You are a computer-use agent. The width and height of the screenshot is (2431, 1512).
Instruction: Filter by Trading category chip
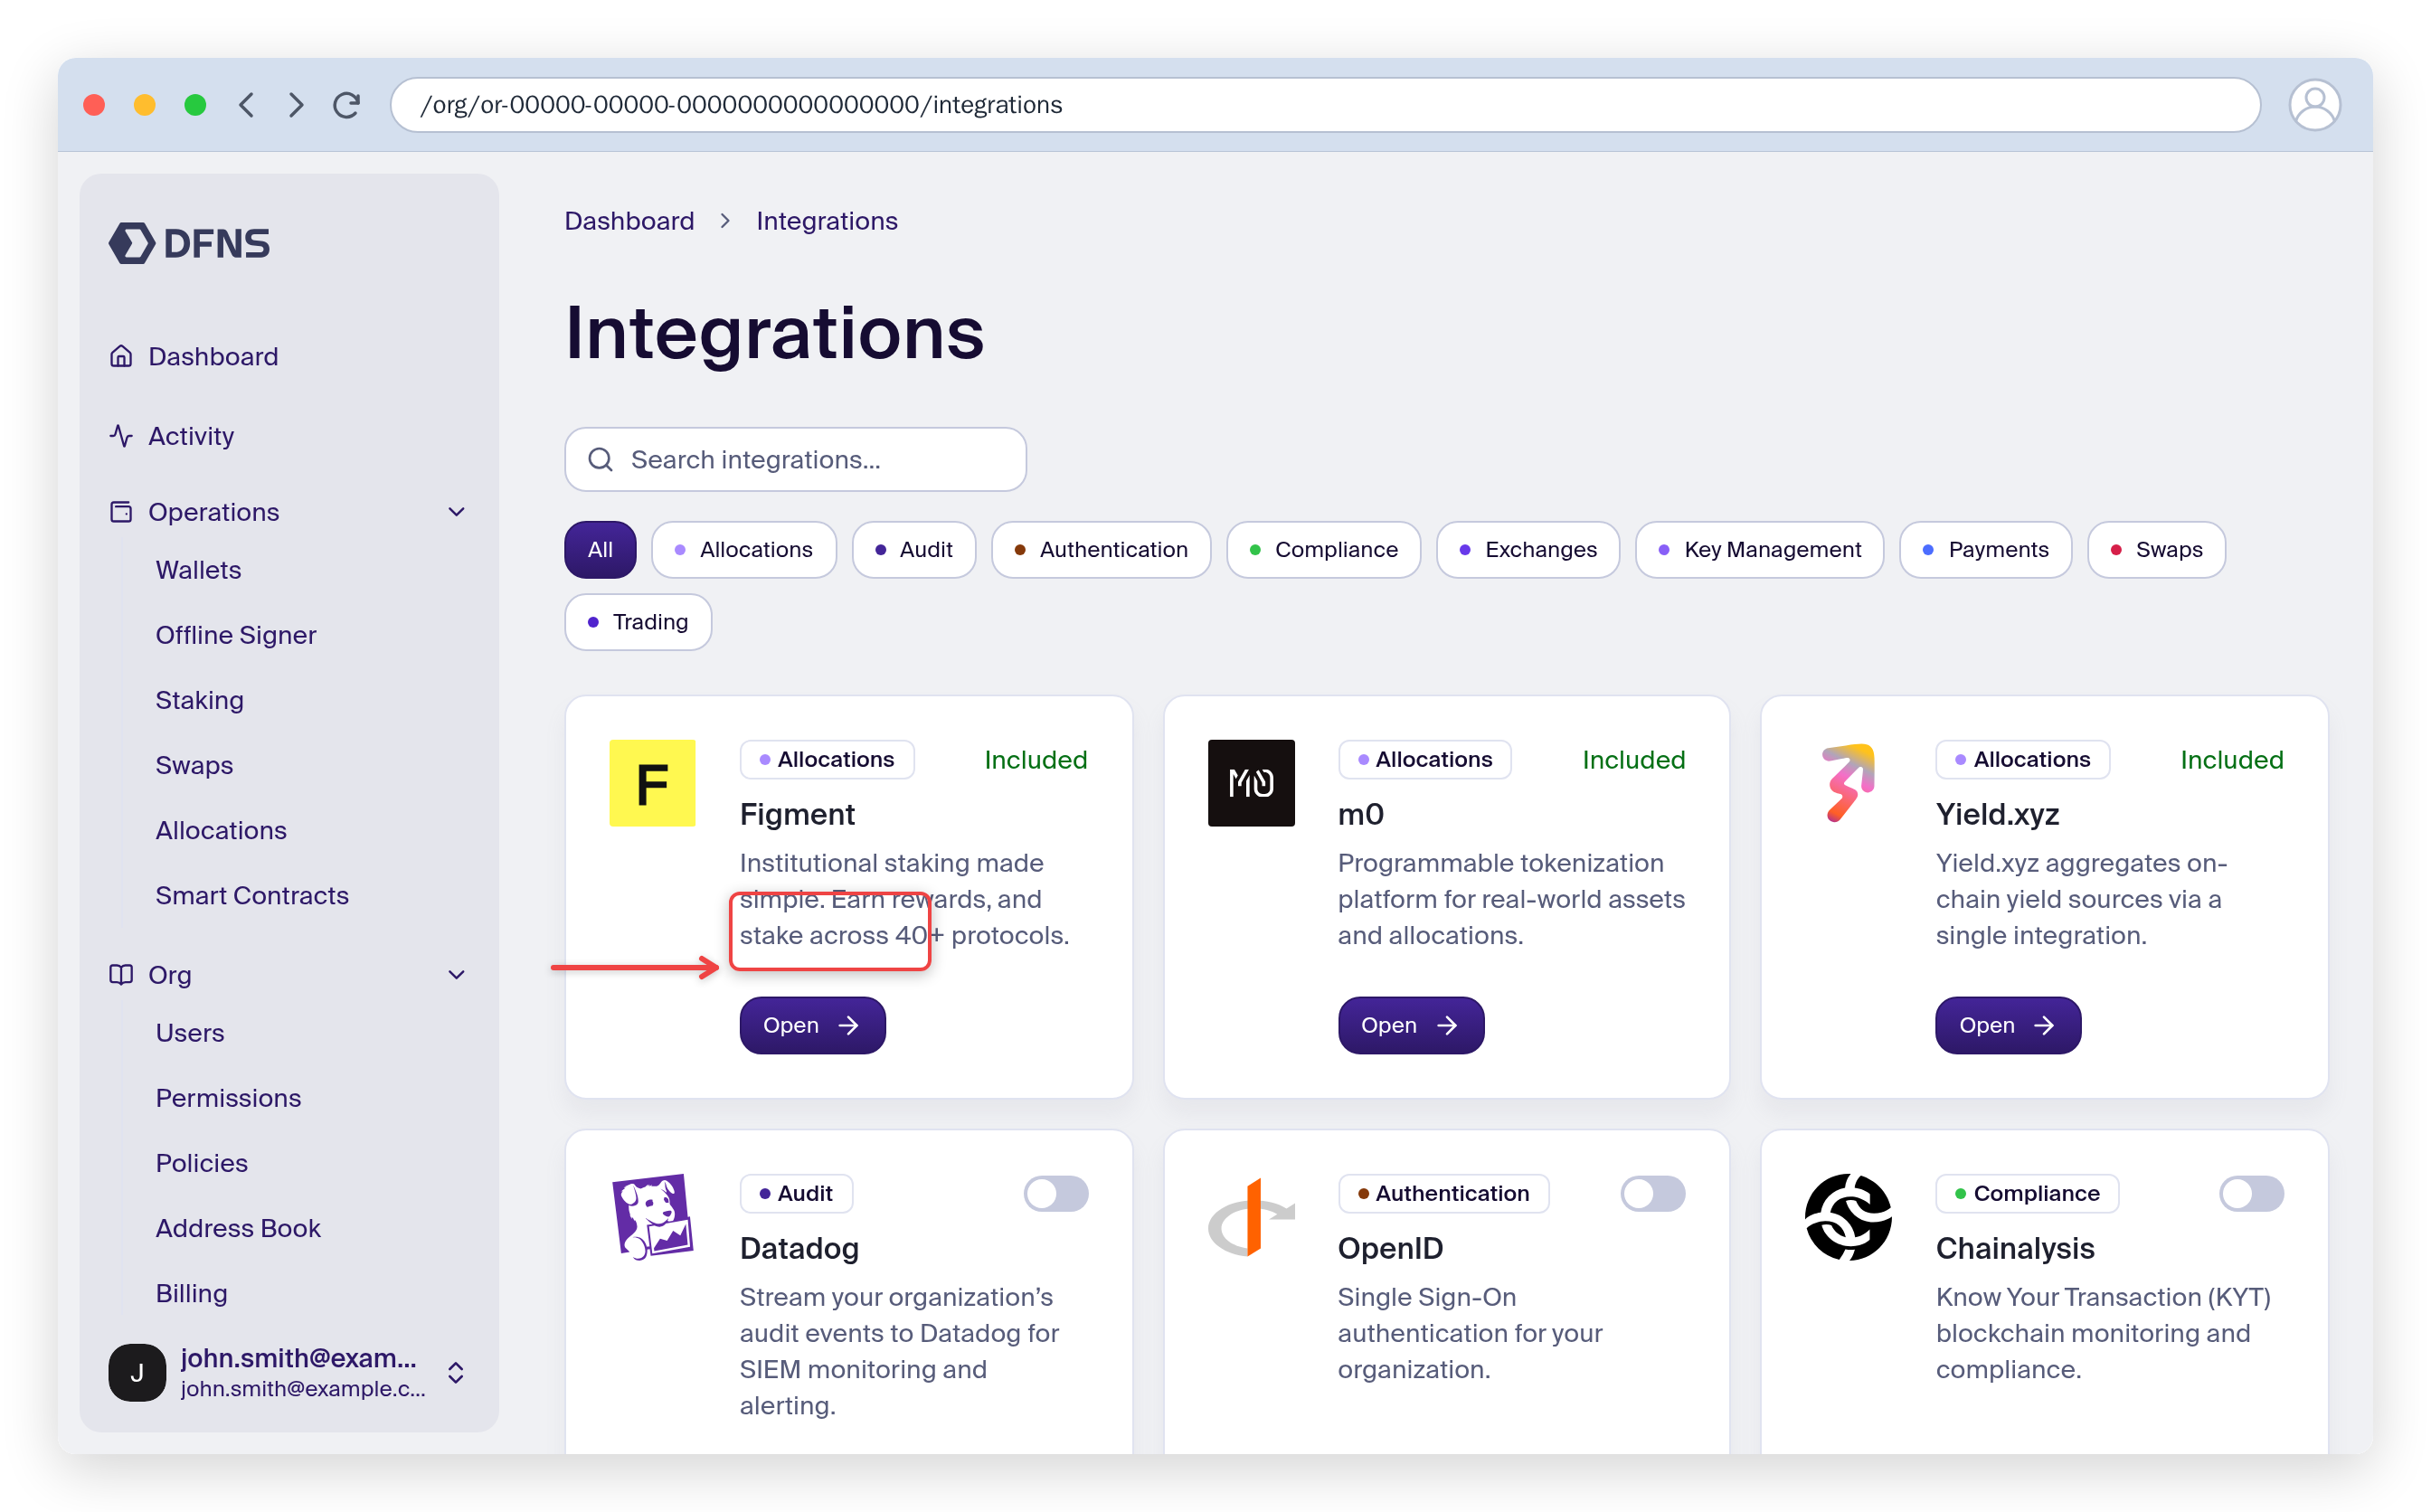point(638,622)
